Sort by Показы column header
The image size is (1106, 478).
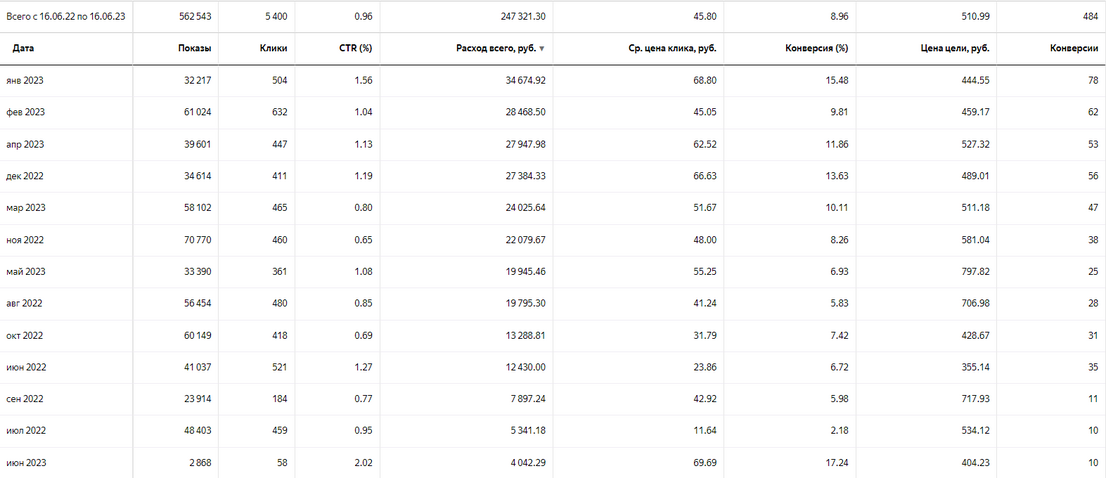click(195, 49)
